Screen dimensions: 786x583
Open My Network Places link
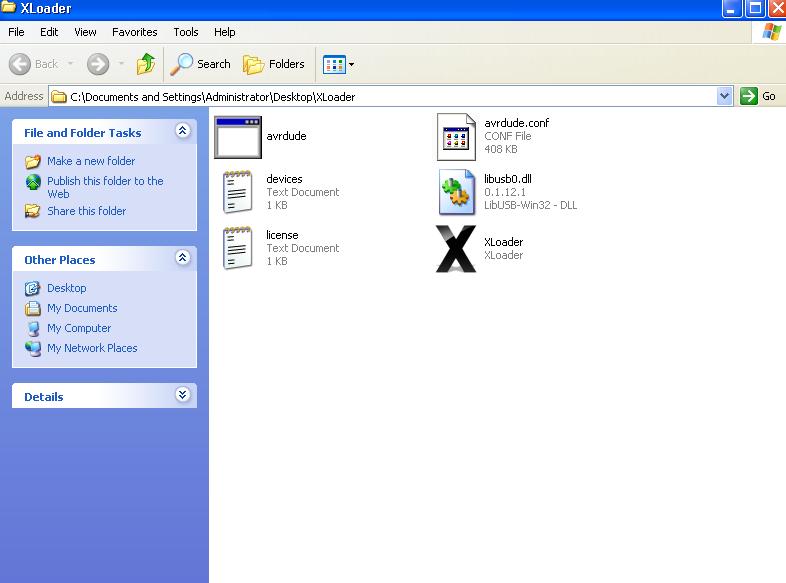[92, 348]
